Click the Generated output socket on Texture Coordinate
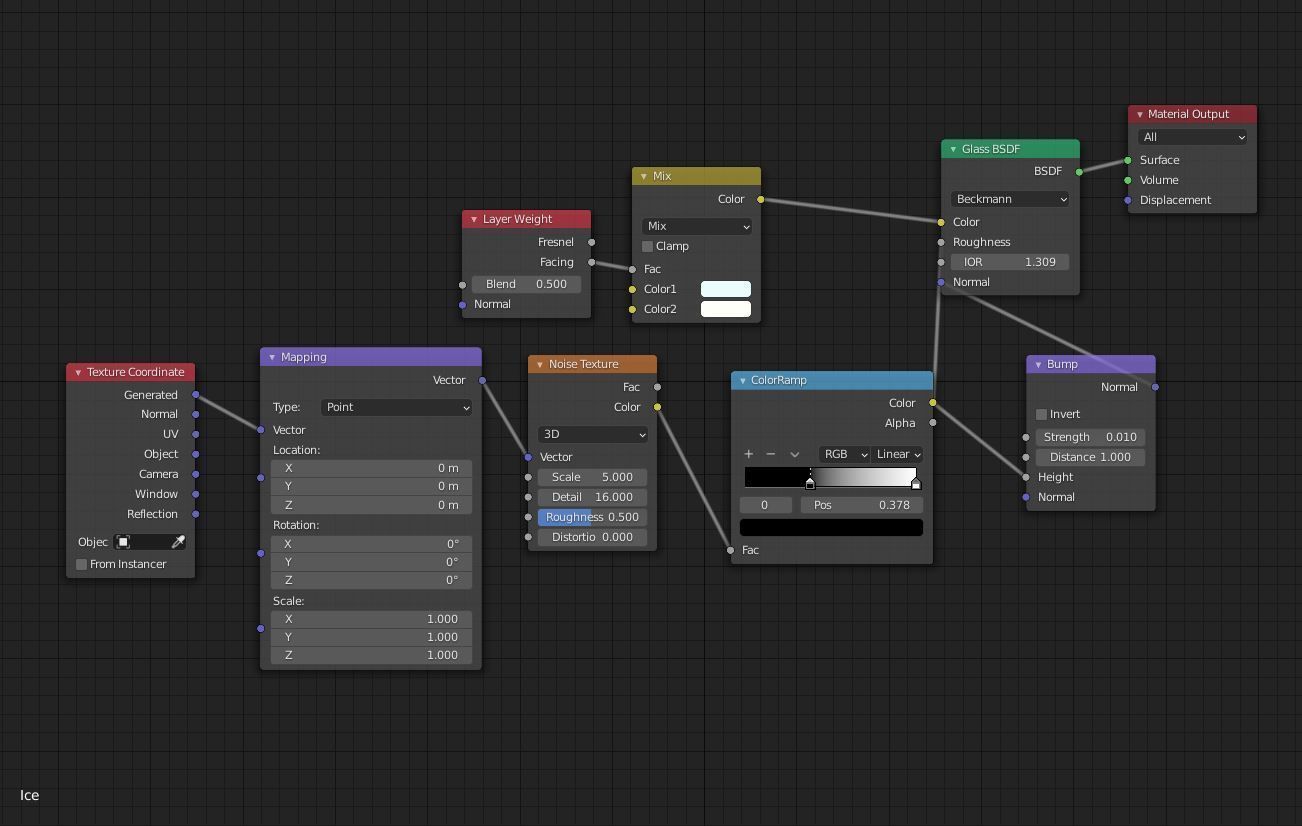Image resolution: width=1302 pixels, height=826 pixels. [196, 395]
